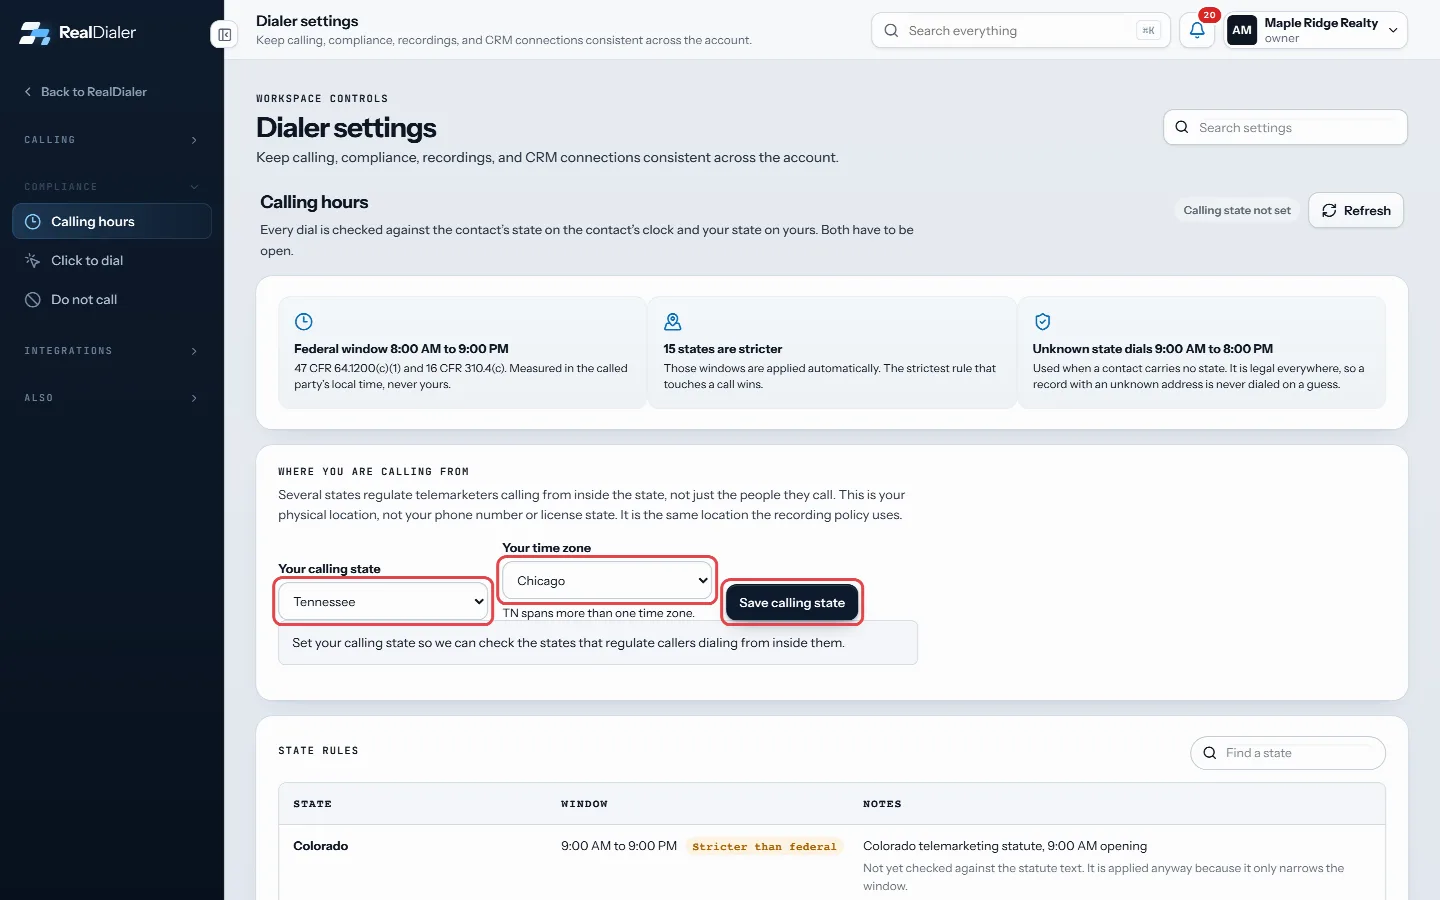
Task: Click the STATE column header
Action: 313,804
